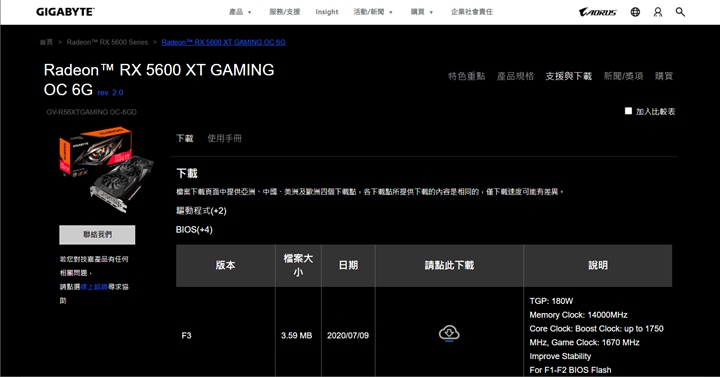Click the 版本 column header
This screenshot has width=720, height=377.
tap(225, 265)
